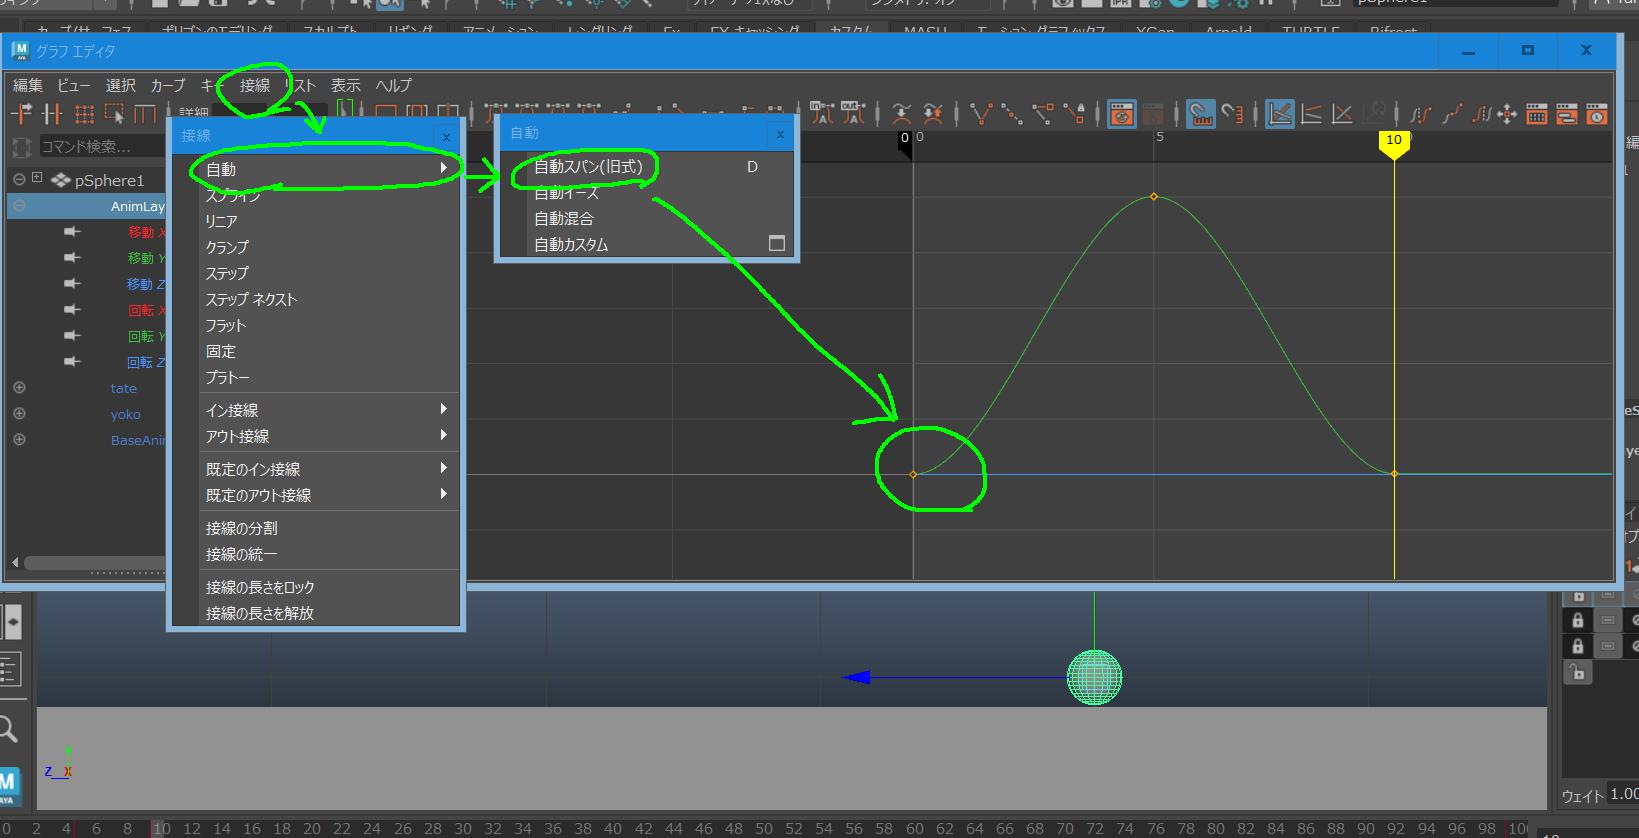The height and width of the screenshot is (838, 1639).
Task: Click the unconstrained drag arrows icon
Action: tap(1506, 114)
